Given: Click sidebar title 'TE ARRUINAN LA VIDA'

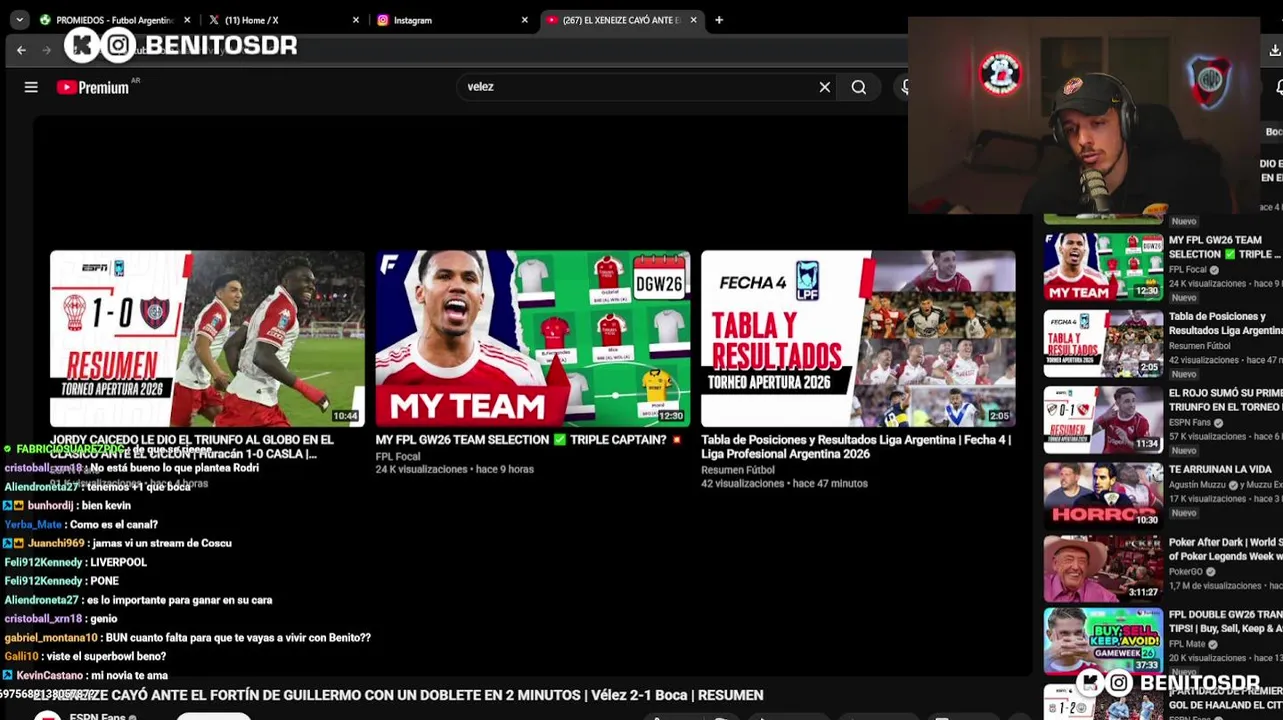Looking at the screenshot, I should click(x=1220, y=469).
